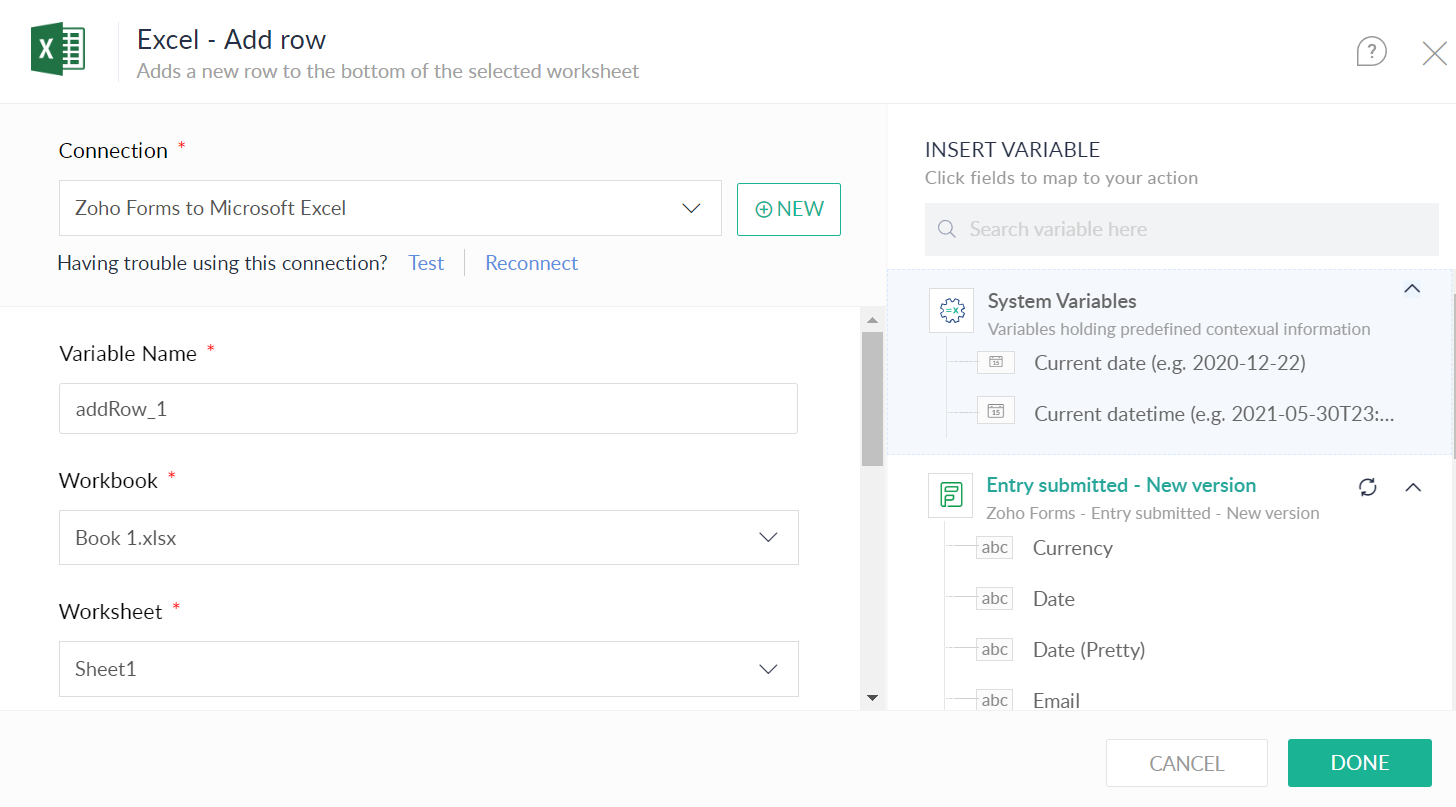Close the Excel Add row dialog

(x=1434, y=53)
